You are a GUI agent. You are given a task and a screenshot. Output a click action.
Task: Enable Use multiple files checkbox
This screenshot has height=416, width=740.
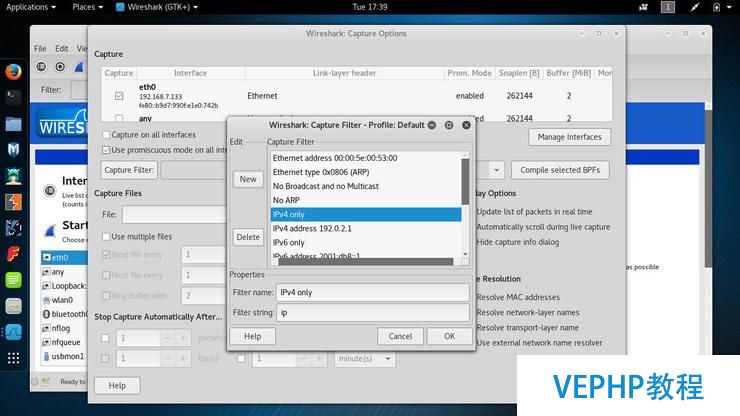pyautogui.click(x=106, y=237)
